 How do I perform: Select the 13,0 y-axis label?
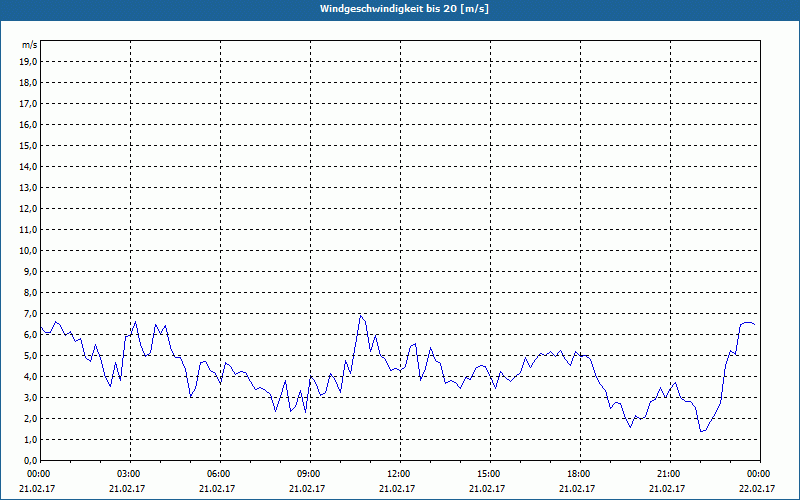(x=28, y=188)
